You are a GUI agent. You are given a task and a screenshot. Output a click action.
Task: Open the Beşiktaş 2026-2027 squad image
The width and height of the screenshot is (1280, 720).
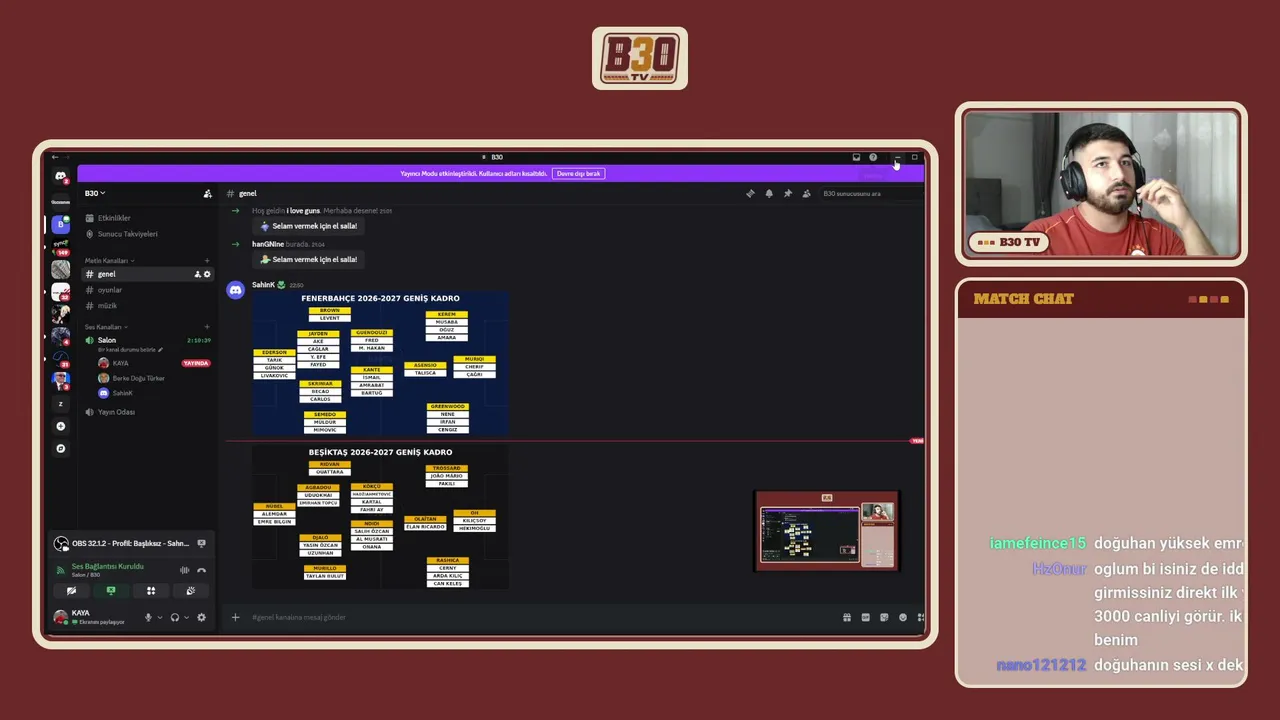click(x=380, y=517)
